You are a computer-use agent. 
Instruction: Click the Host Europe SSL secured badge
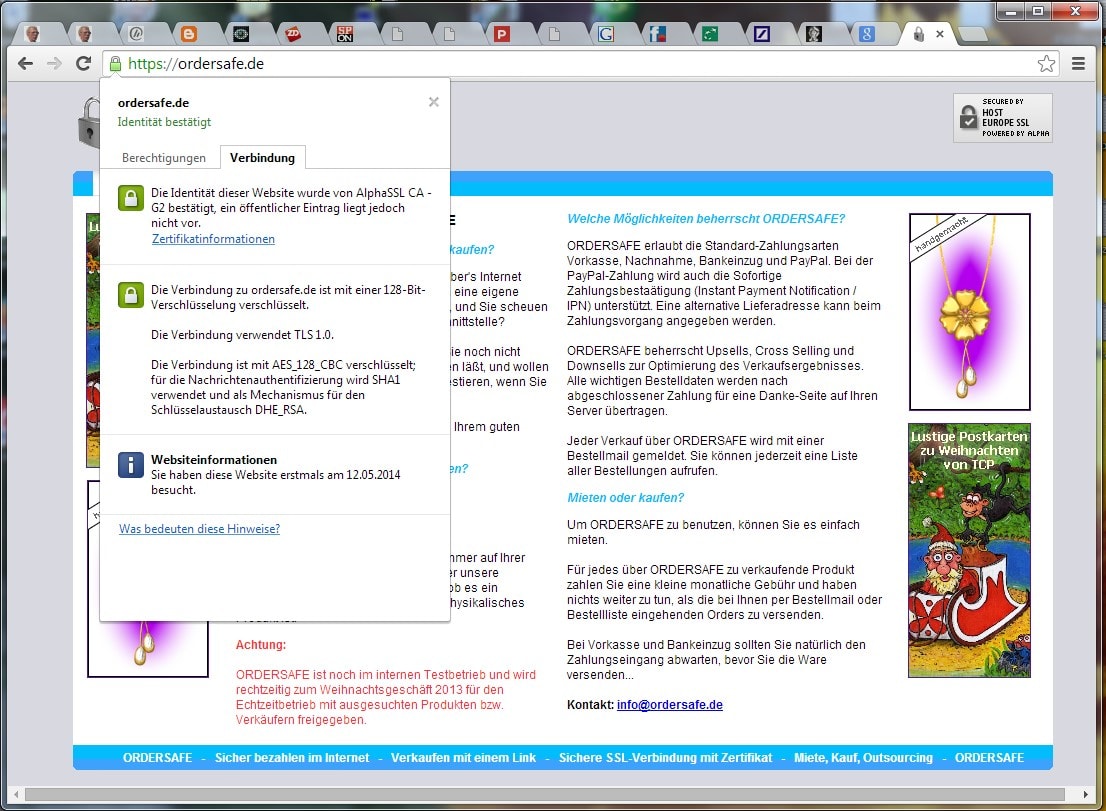[x=1002, y=118]
